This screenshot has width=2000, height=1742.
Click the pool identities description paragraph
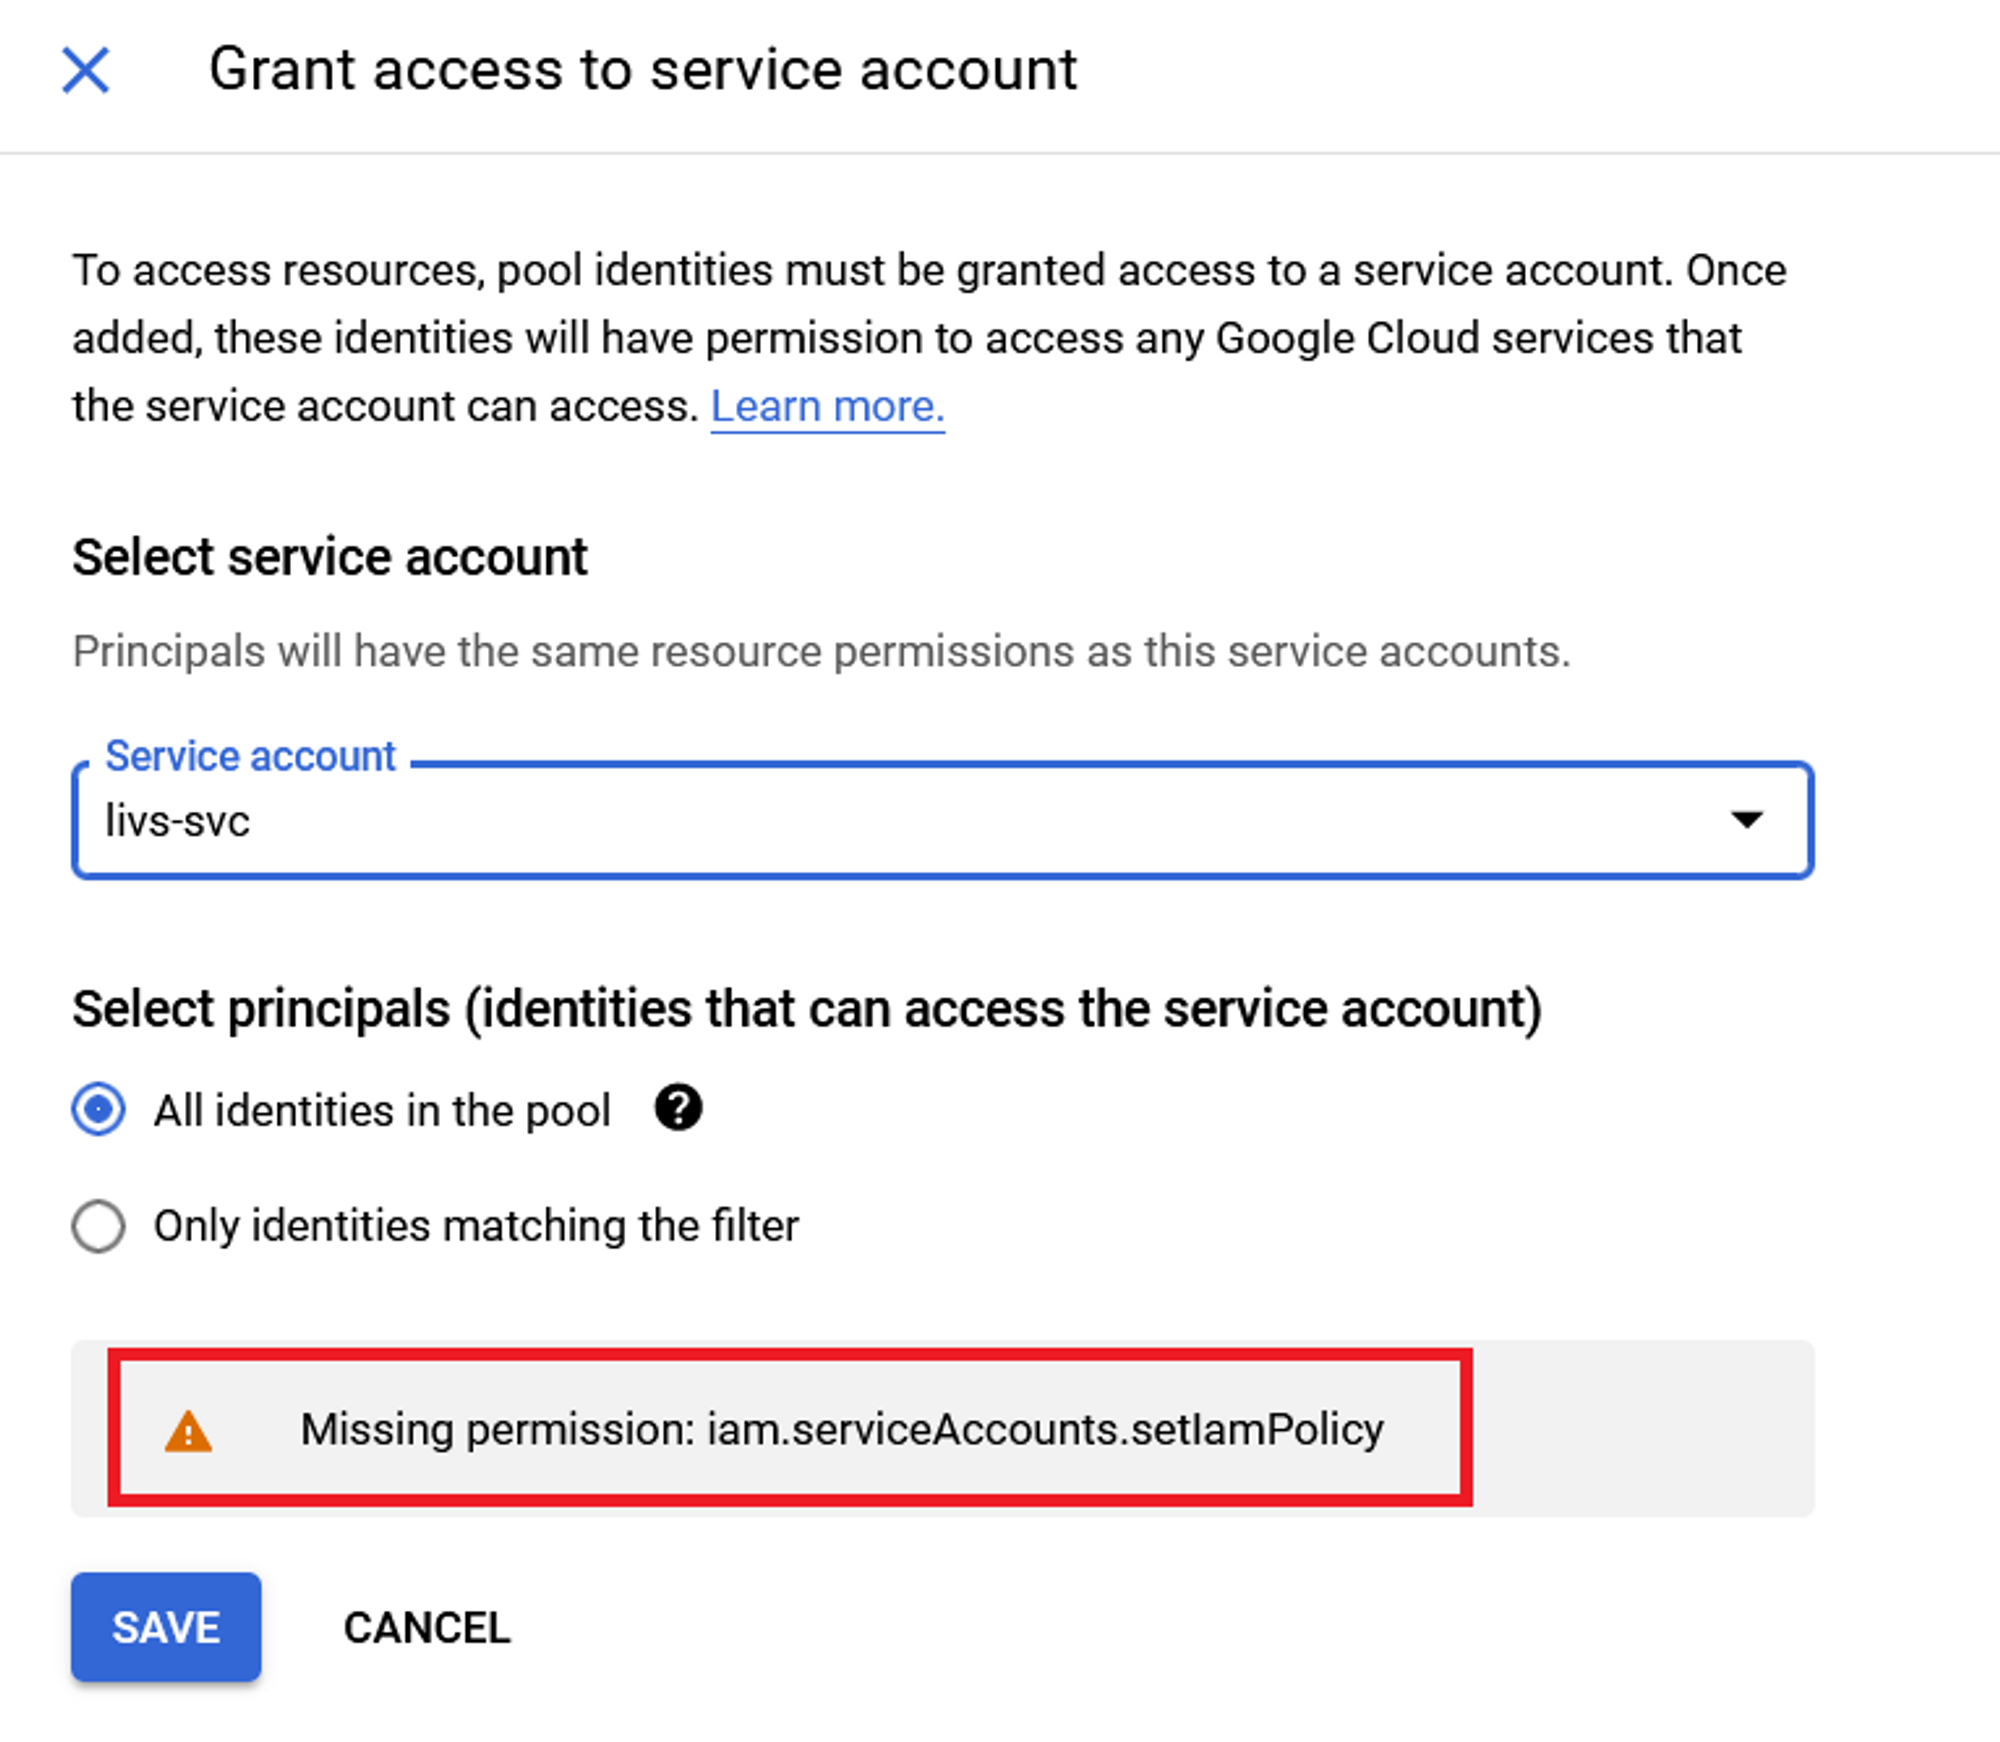[930, 338]
